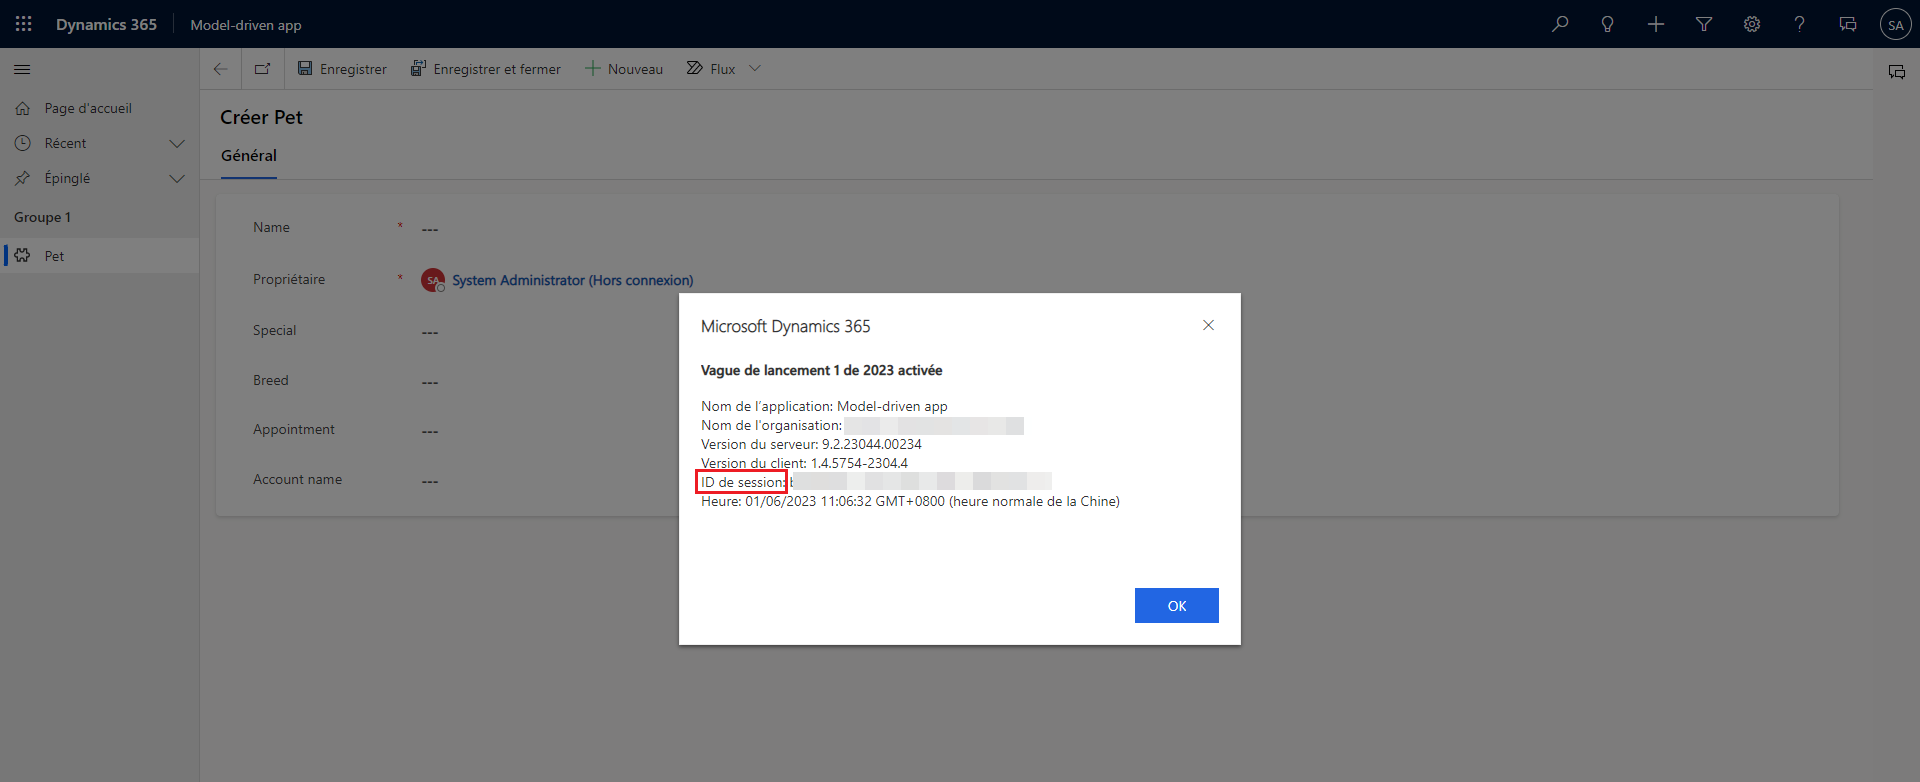The image size is (1920, 782).
Task: Click the Flux command
Action: tap(711, 69)
